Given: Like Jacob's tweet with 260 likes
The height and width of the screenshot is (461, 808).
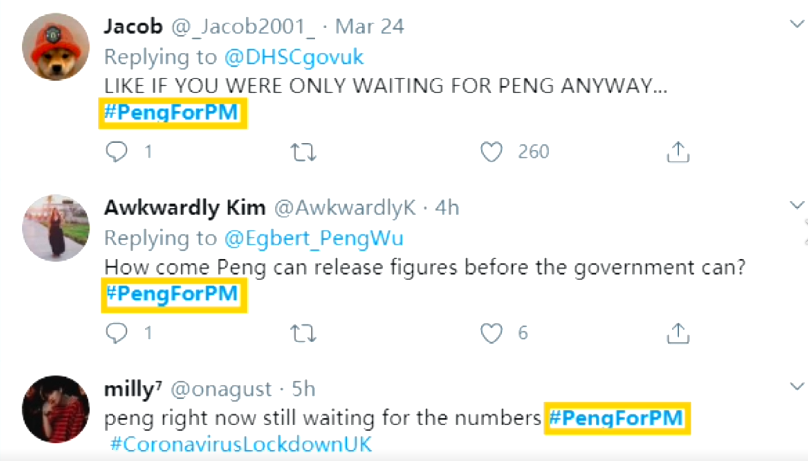Looking at the screenshot, I should tap(491, 152).
